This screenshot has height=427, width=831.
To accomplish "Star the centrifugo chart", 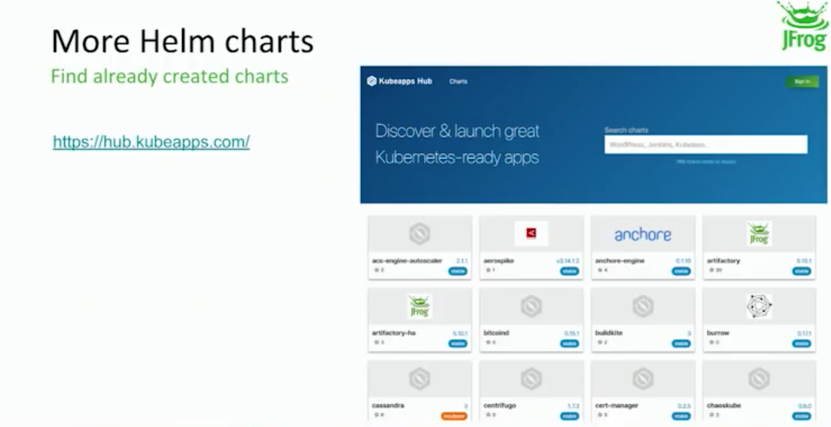I will coord(489,415).
